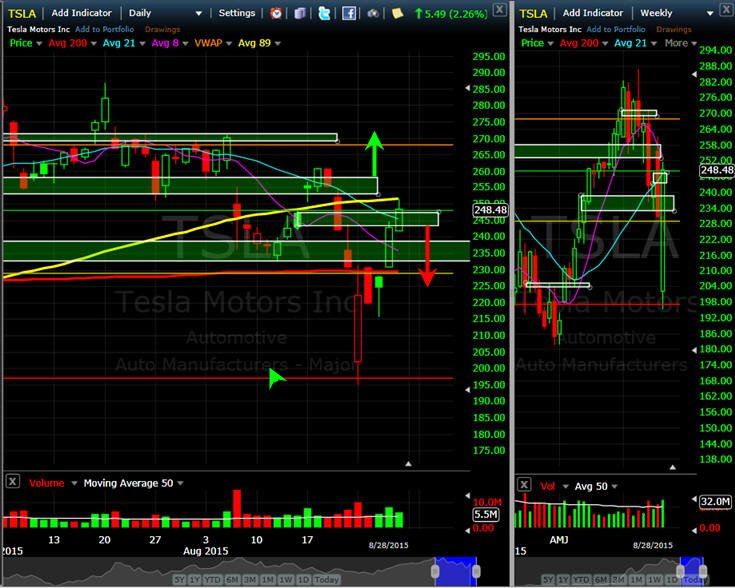Image resolution: width=735 pixels, height=588 pixels.
Task: Click the 8/28/2015 date label on daily chart
Action: 388,545
